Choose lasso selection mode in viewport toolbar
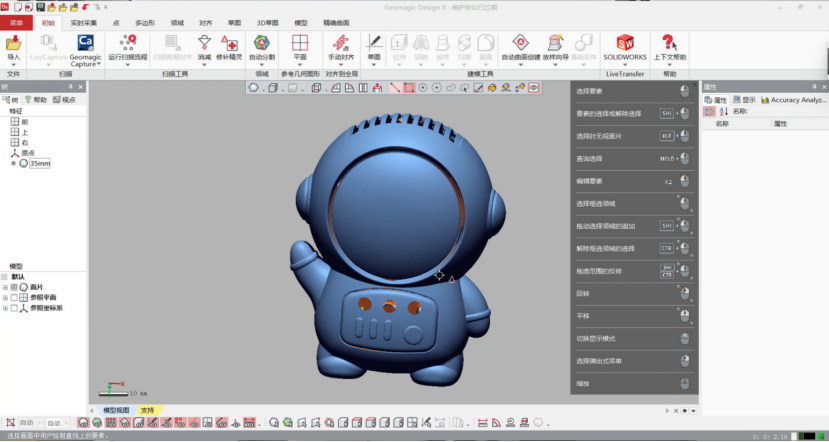 tap(450, 88)
